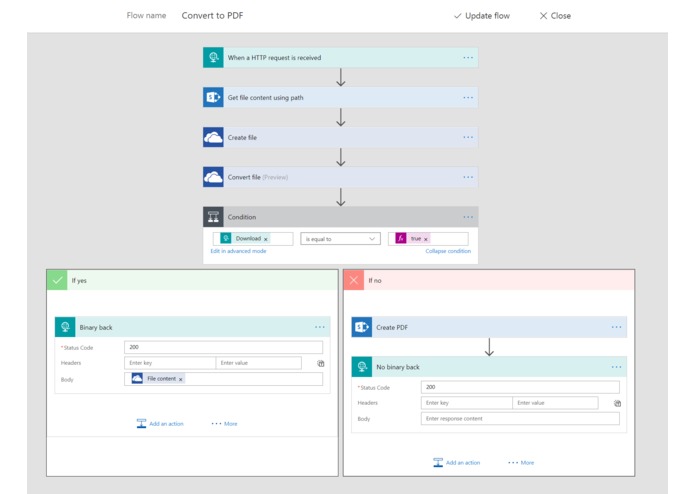Remove the true expression token
The height and width of the screenshot is (494, 695).
pos(426,239)
